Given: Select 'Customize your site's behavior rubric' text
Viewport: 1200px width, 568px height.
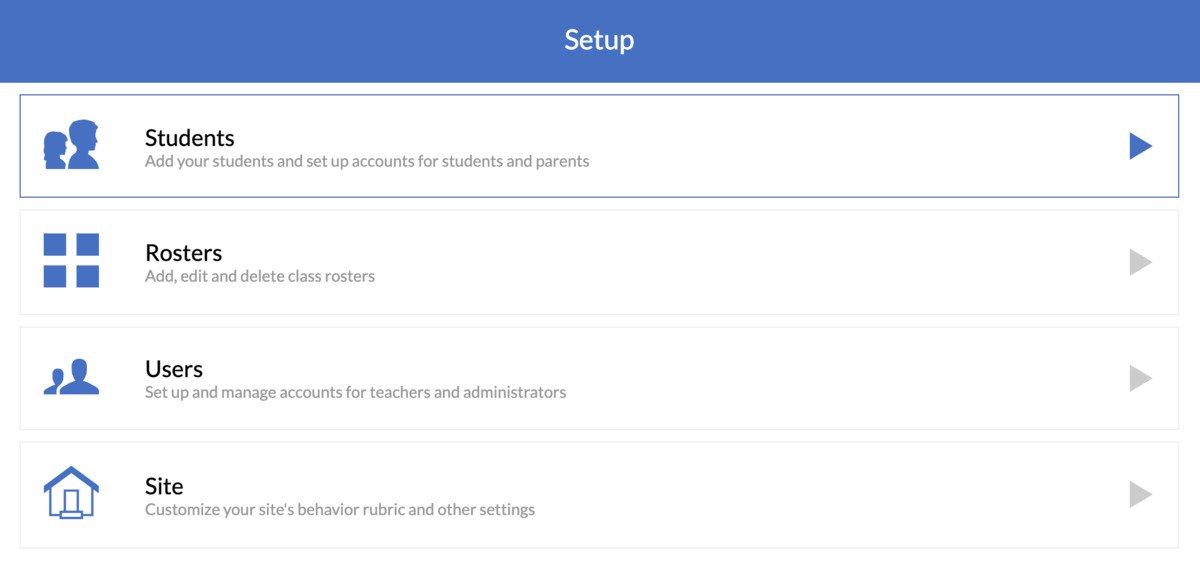Looking at the screenshot, I should [340, 510].
